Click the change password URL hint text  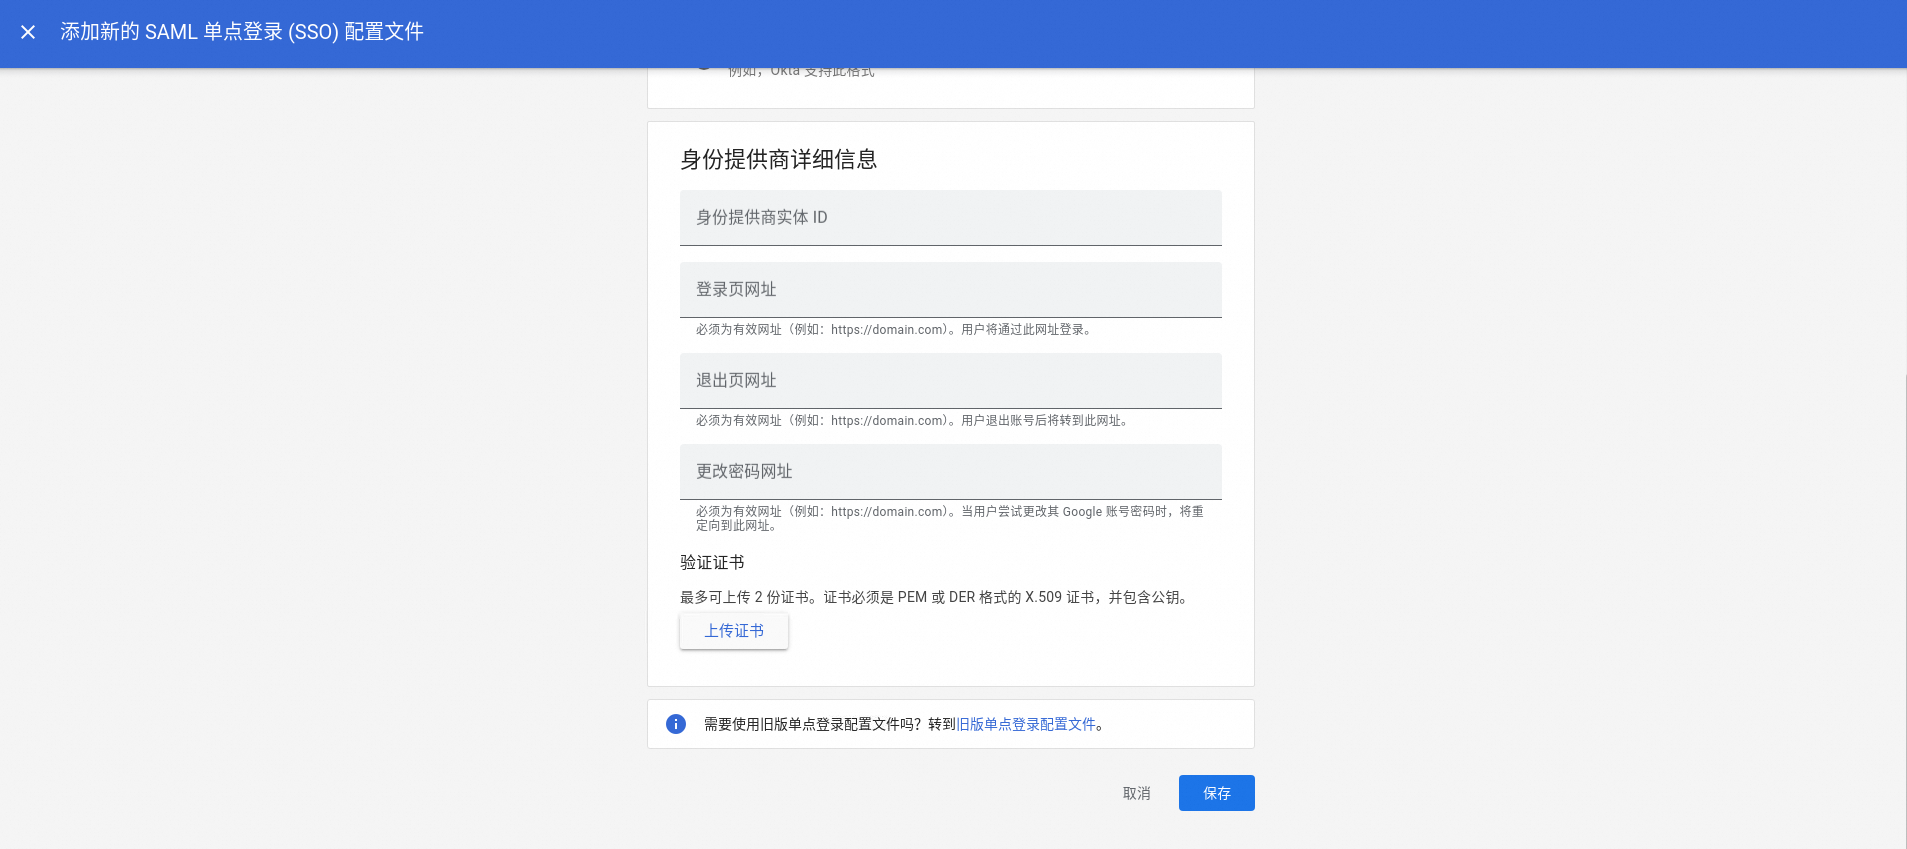coord(950,518)
